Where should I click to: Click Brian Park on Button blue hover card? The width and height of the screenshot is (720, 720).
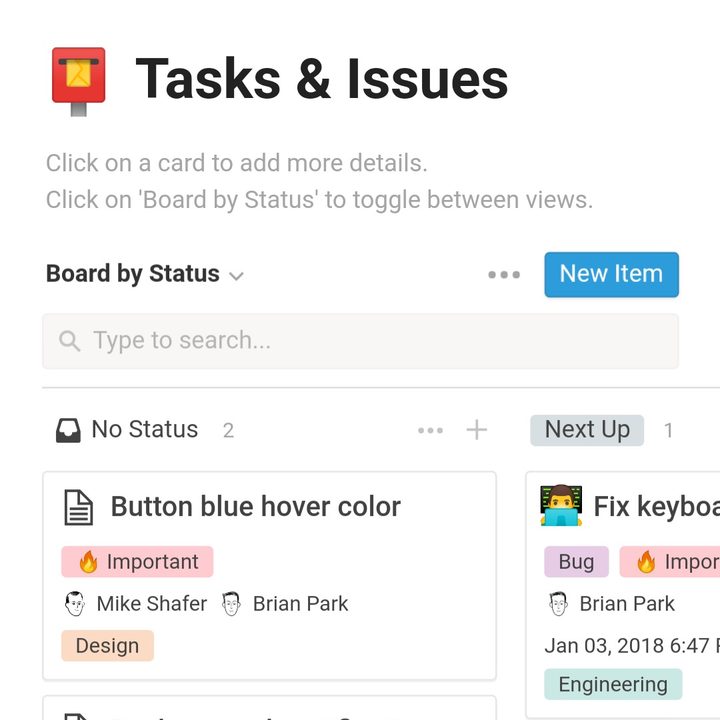(x=285, y=603)
